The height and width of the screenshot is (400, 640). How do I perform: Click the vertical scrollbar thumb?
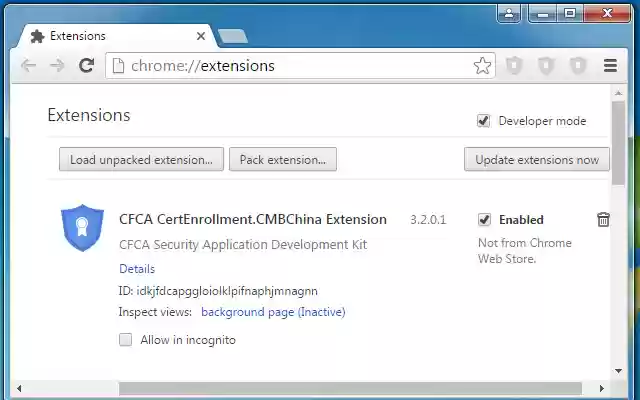coord(618,143)
